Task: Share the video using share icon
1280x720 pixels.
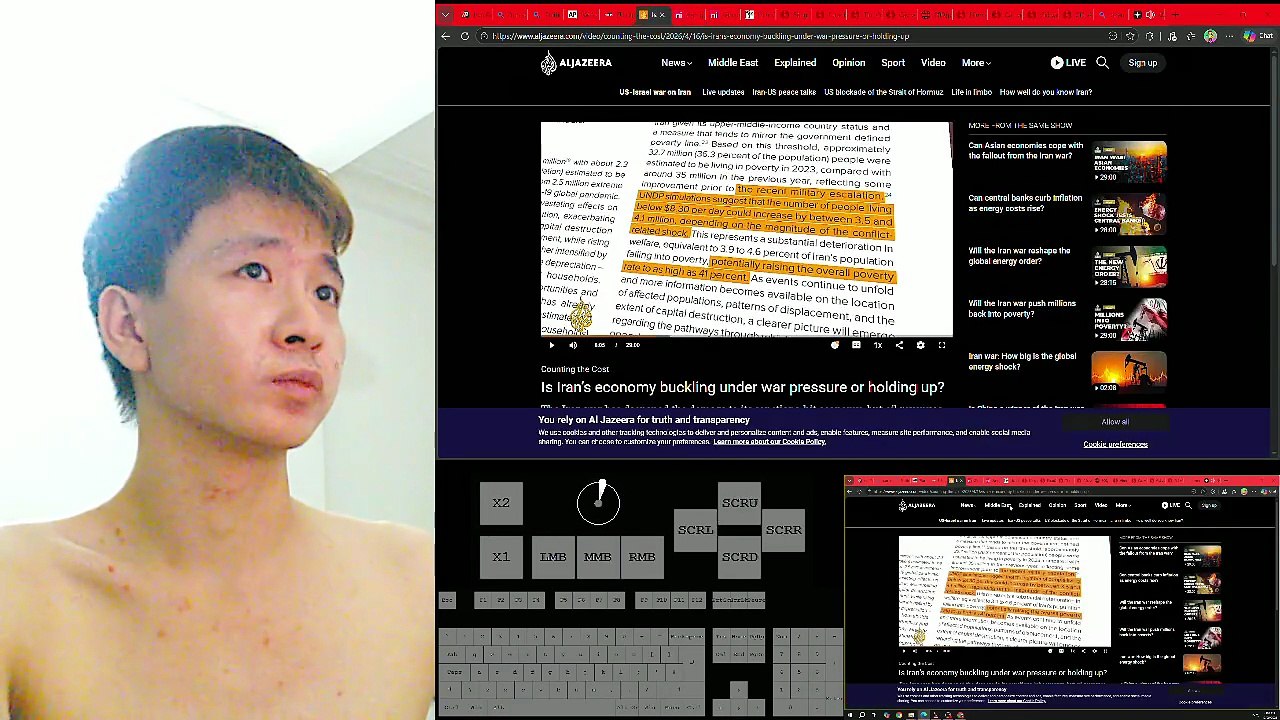Action: point(899,345)
